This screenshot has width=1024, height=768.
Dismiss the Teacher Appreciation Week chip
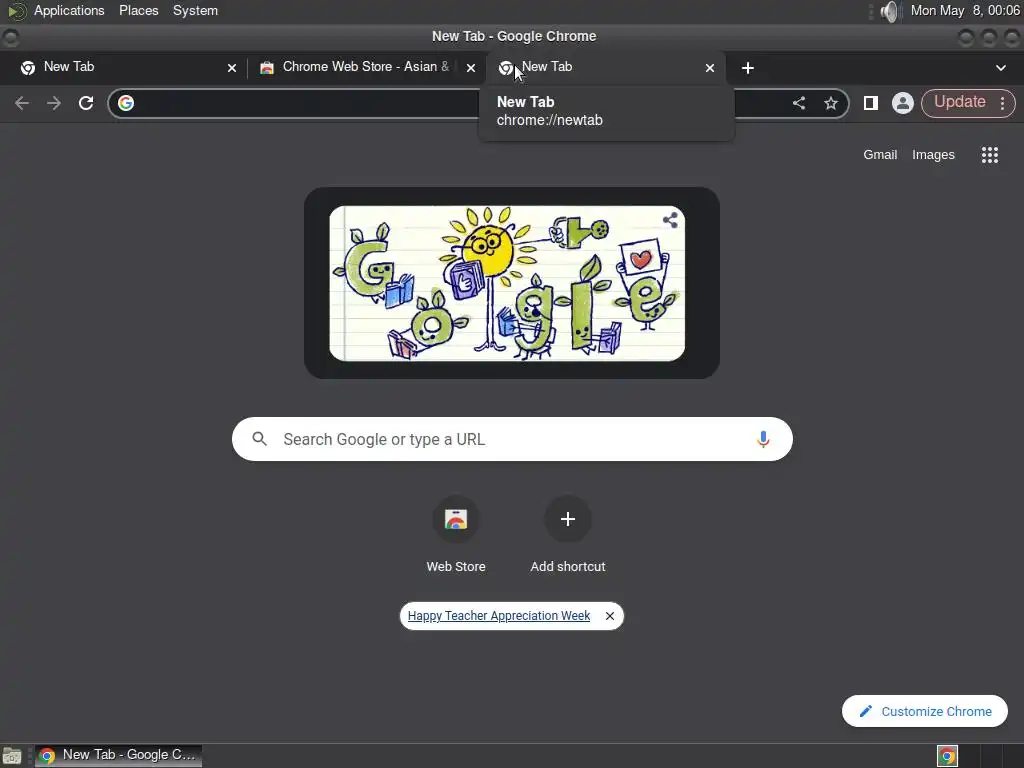click(609, 616)
